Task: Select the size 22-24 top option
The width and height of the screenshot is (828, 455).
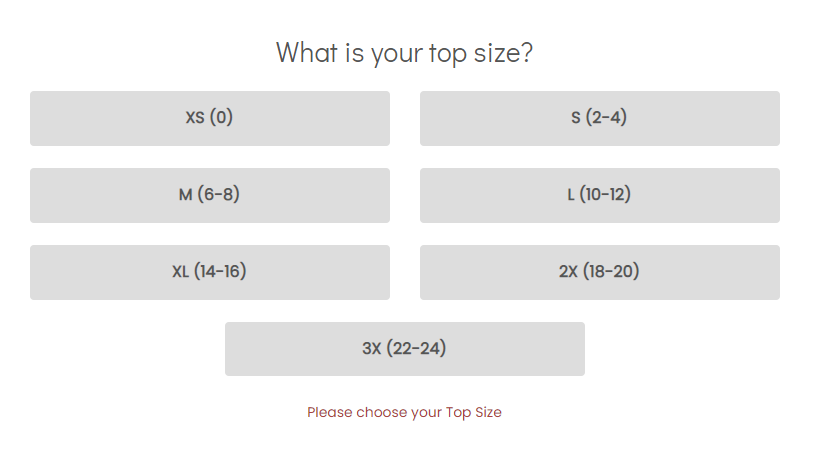Action: click(404, 349)
